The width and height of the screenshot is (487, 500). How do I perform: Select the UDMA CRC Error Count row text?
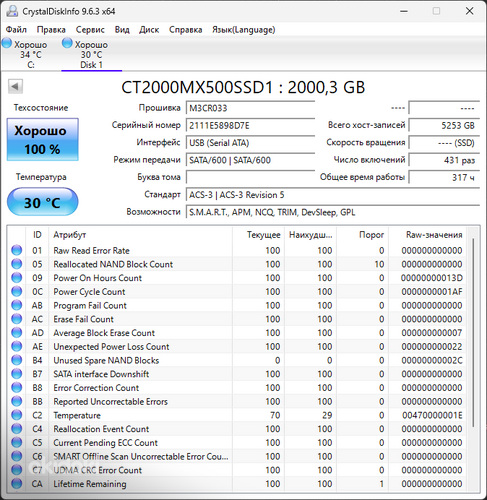[x=97, y=470]
